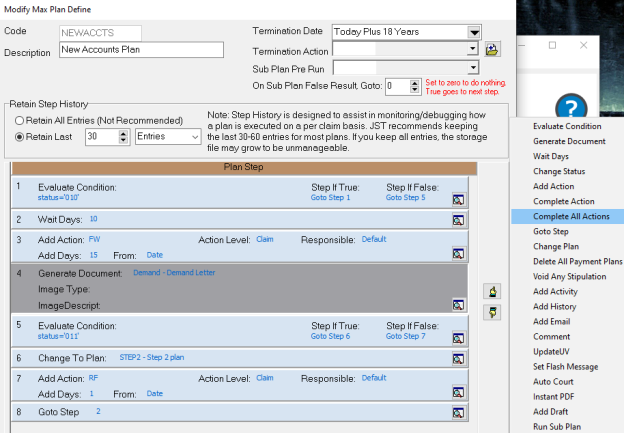The image size is (624, 433).
Task: Select Add Email in the step menu
Action: pos(553,321)
